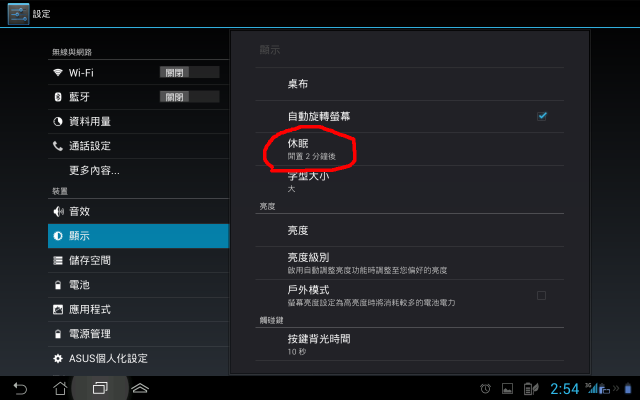Select 音效 in the settings sidebar
Viewport: 640px width, 400px height.
pyautogui.click(x=138, y=211)
